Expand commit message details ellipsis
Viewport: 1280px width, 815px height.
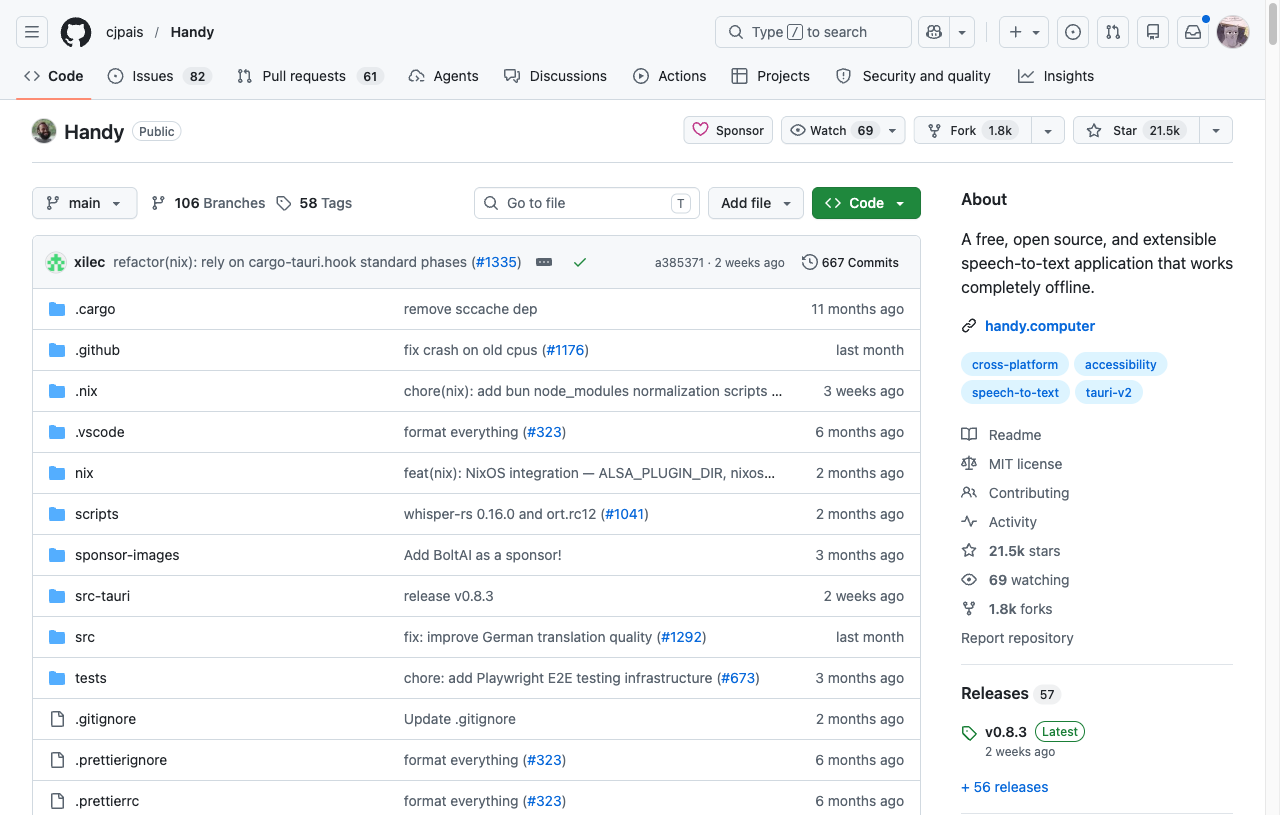(544, 262)
